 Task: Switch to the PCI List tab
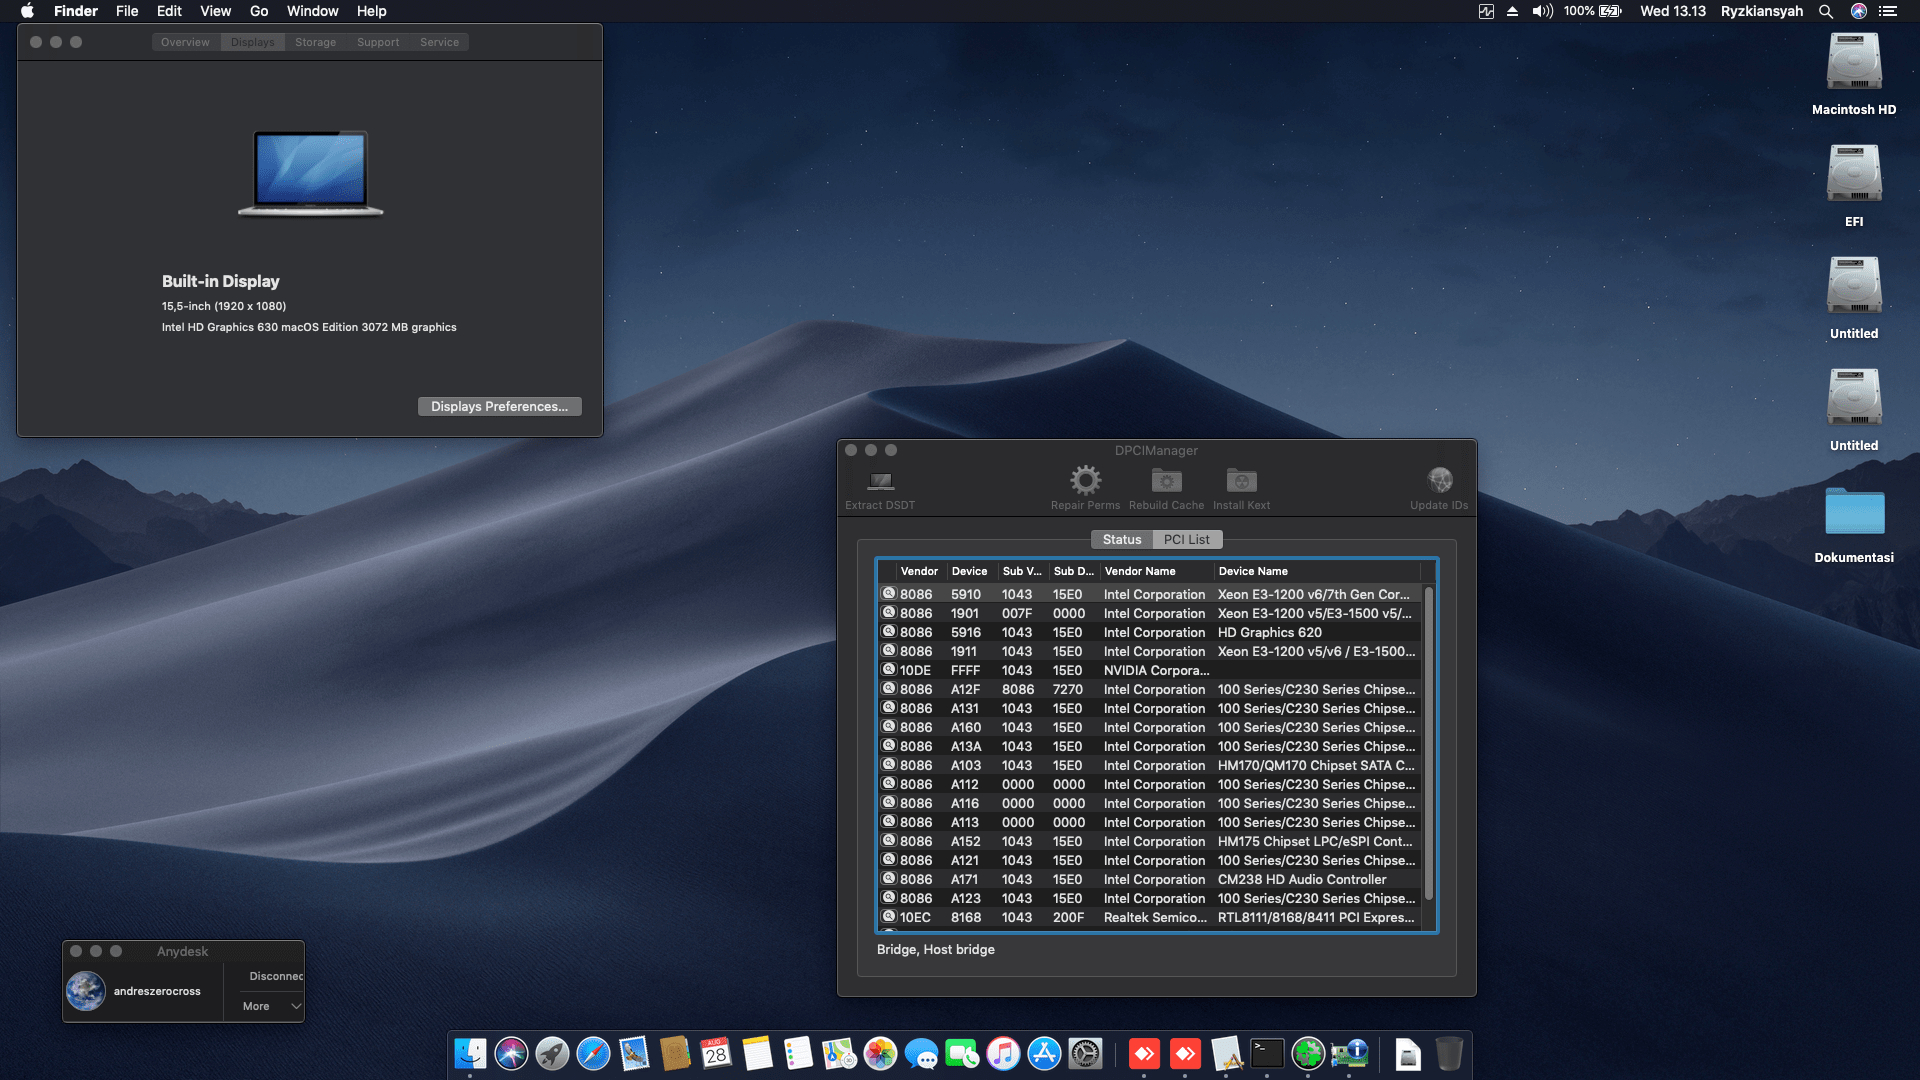1187,539
